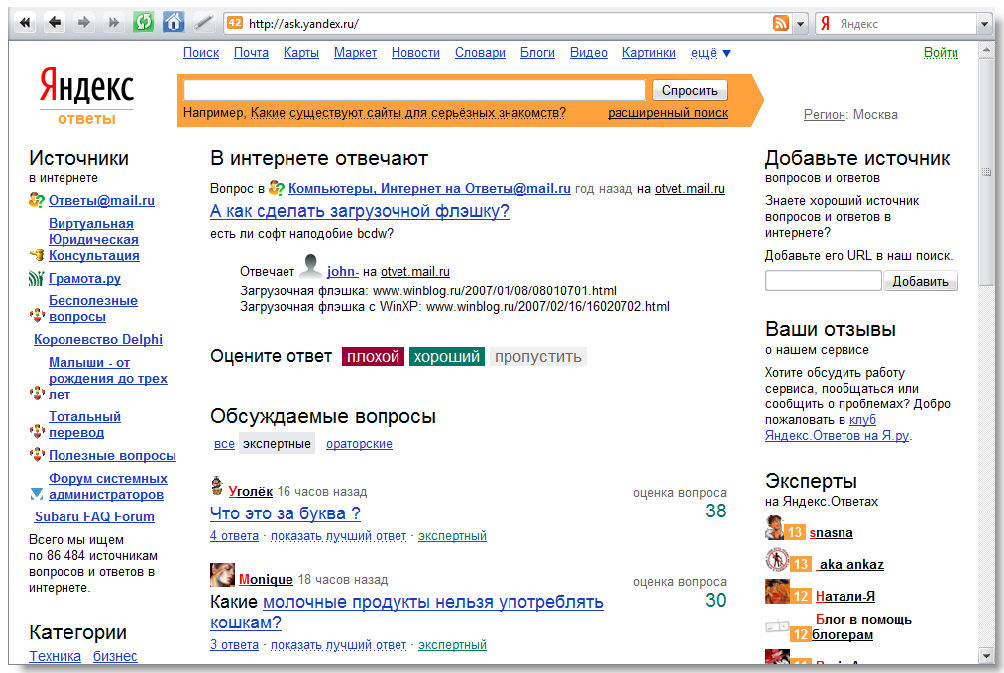Open john-'s user avatar
1004x673 pixels.
311,268
